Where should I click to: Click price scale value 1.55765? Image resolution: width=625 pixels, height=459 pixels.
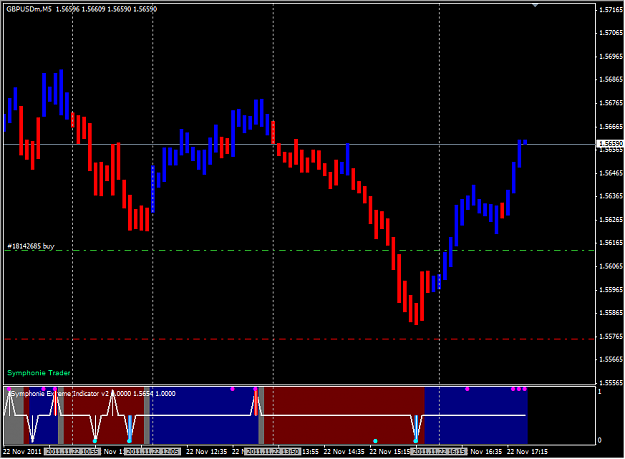tap(611, 336)
